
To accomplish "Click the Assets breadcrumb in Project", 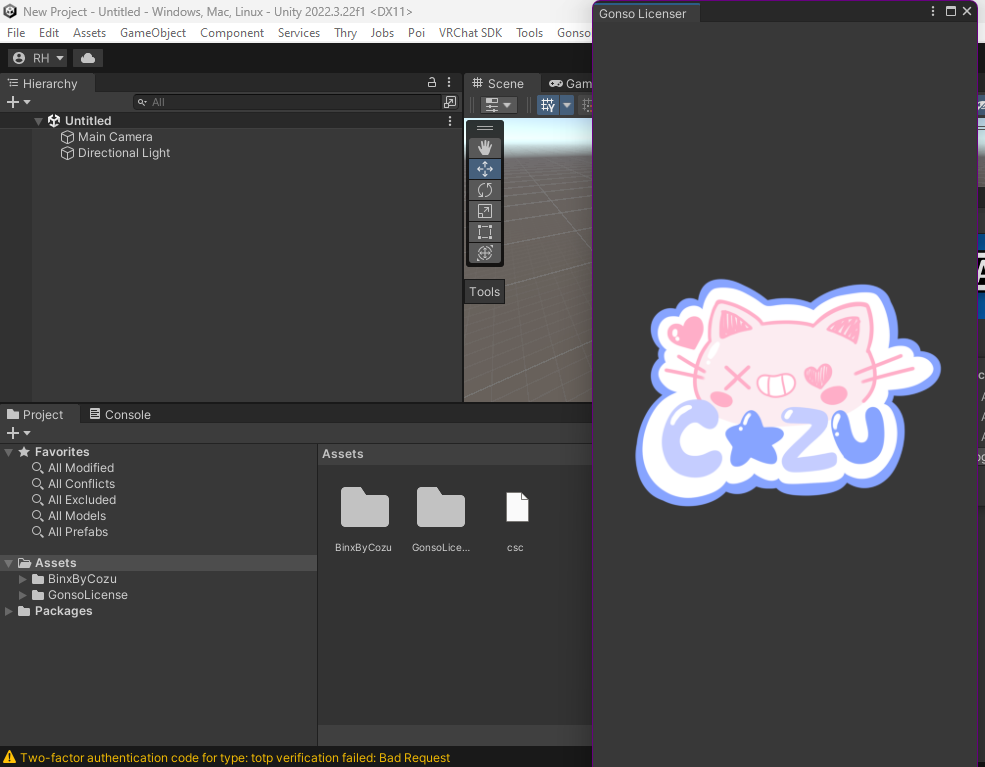I will point(342,454).
